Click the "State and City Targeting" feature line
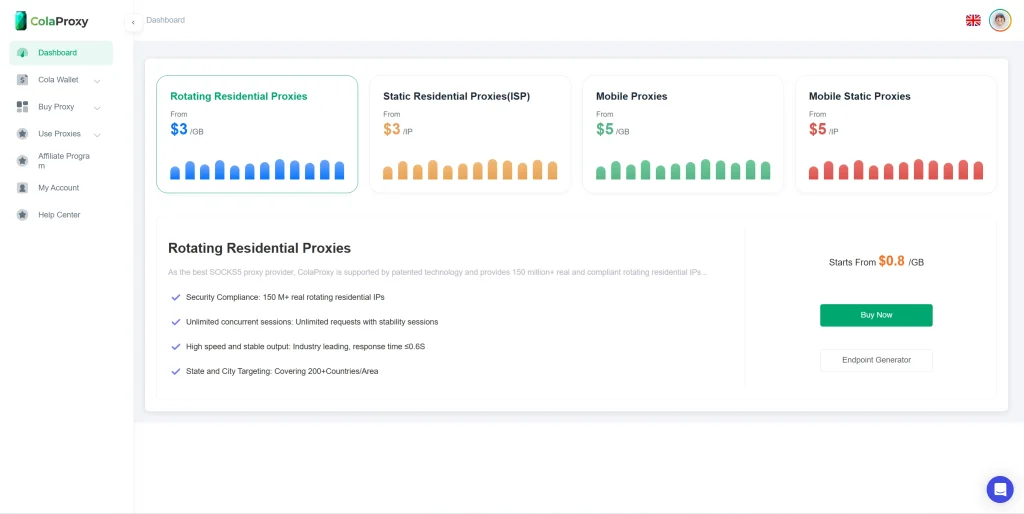This screenshot has height=514, width=1024. 282,372
